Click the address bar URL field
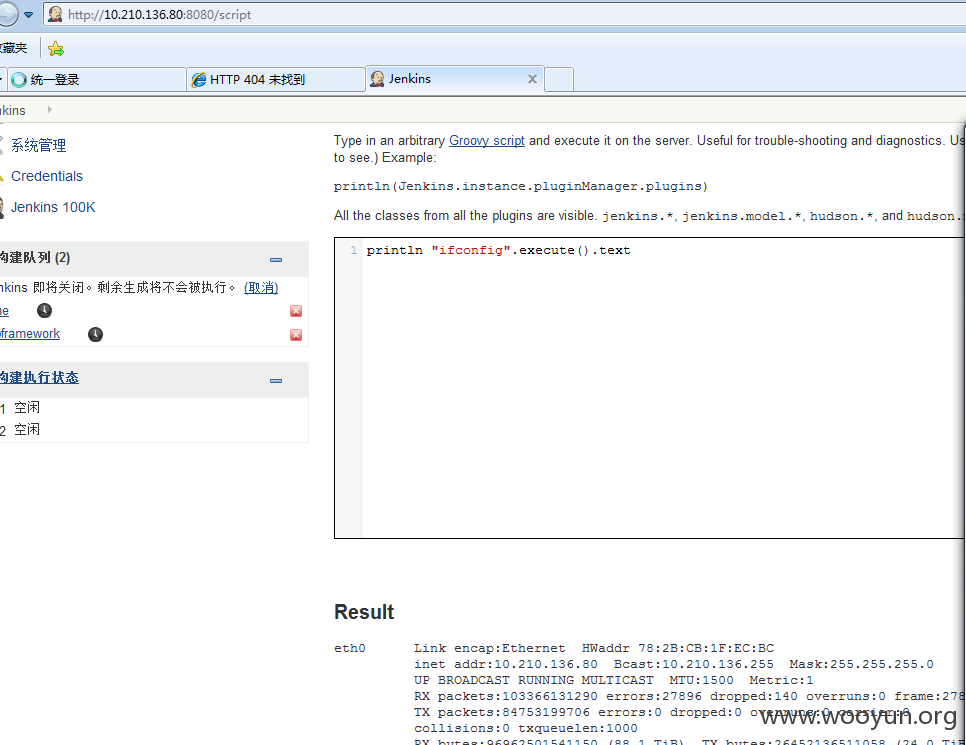The image size is (966, 745). (505, 14)
